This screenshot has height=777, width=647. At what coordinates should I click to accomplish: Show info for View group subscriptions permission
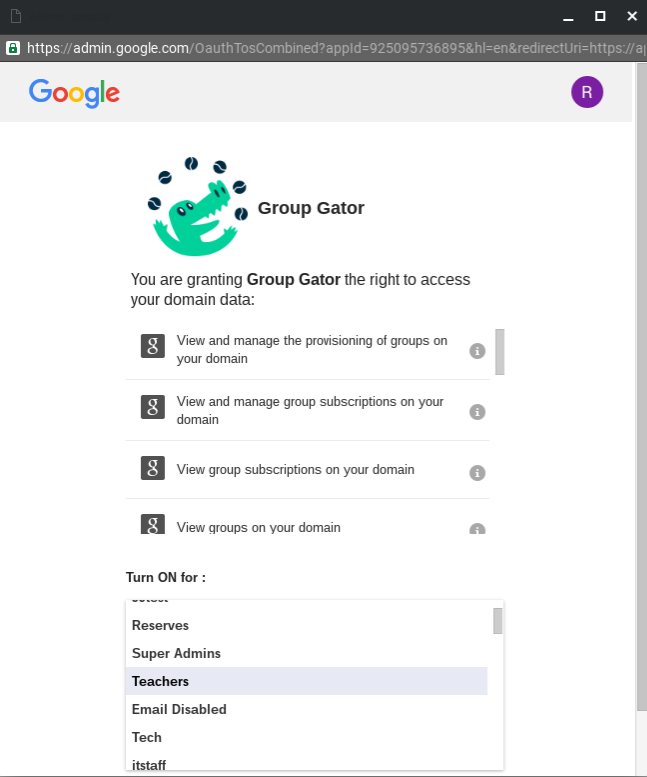pyautogui.click(x=477, y=472)
